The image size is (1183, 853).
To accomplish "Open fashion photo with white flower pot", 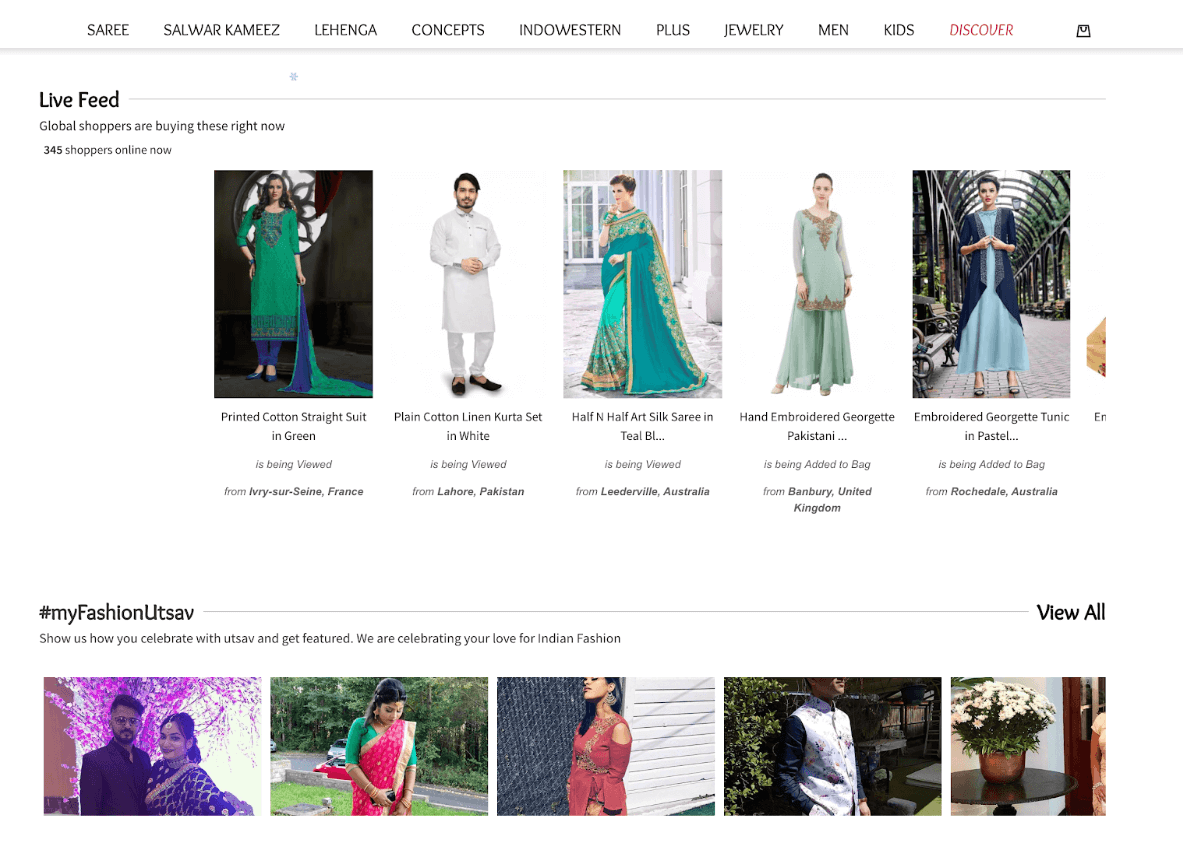I will 1028,746.
